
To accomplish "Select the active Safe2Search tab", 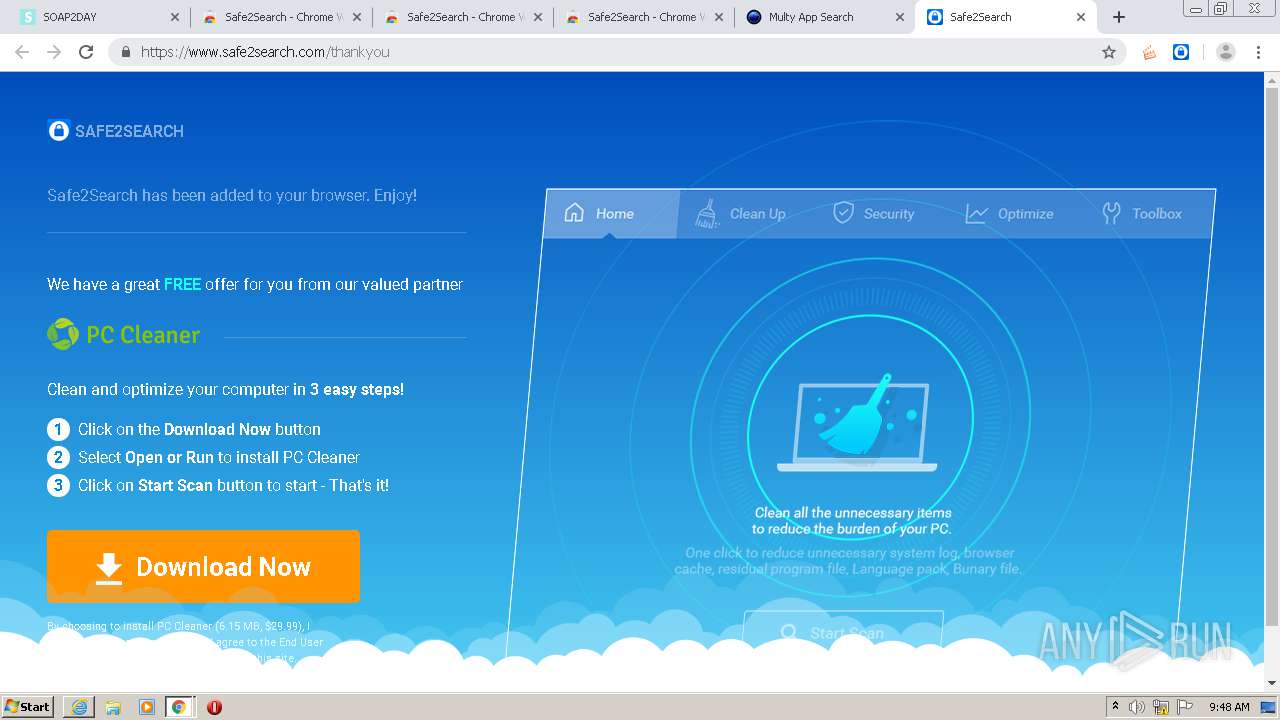I will coord(1004,17).
